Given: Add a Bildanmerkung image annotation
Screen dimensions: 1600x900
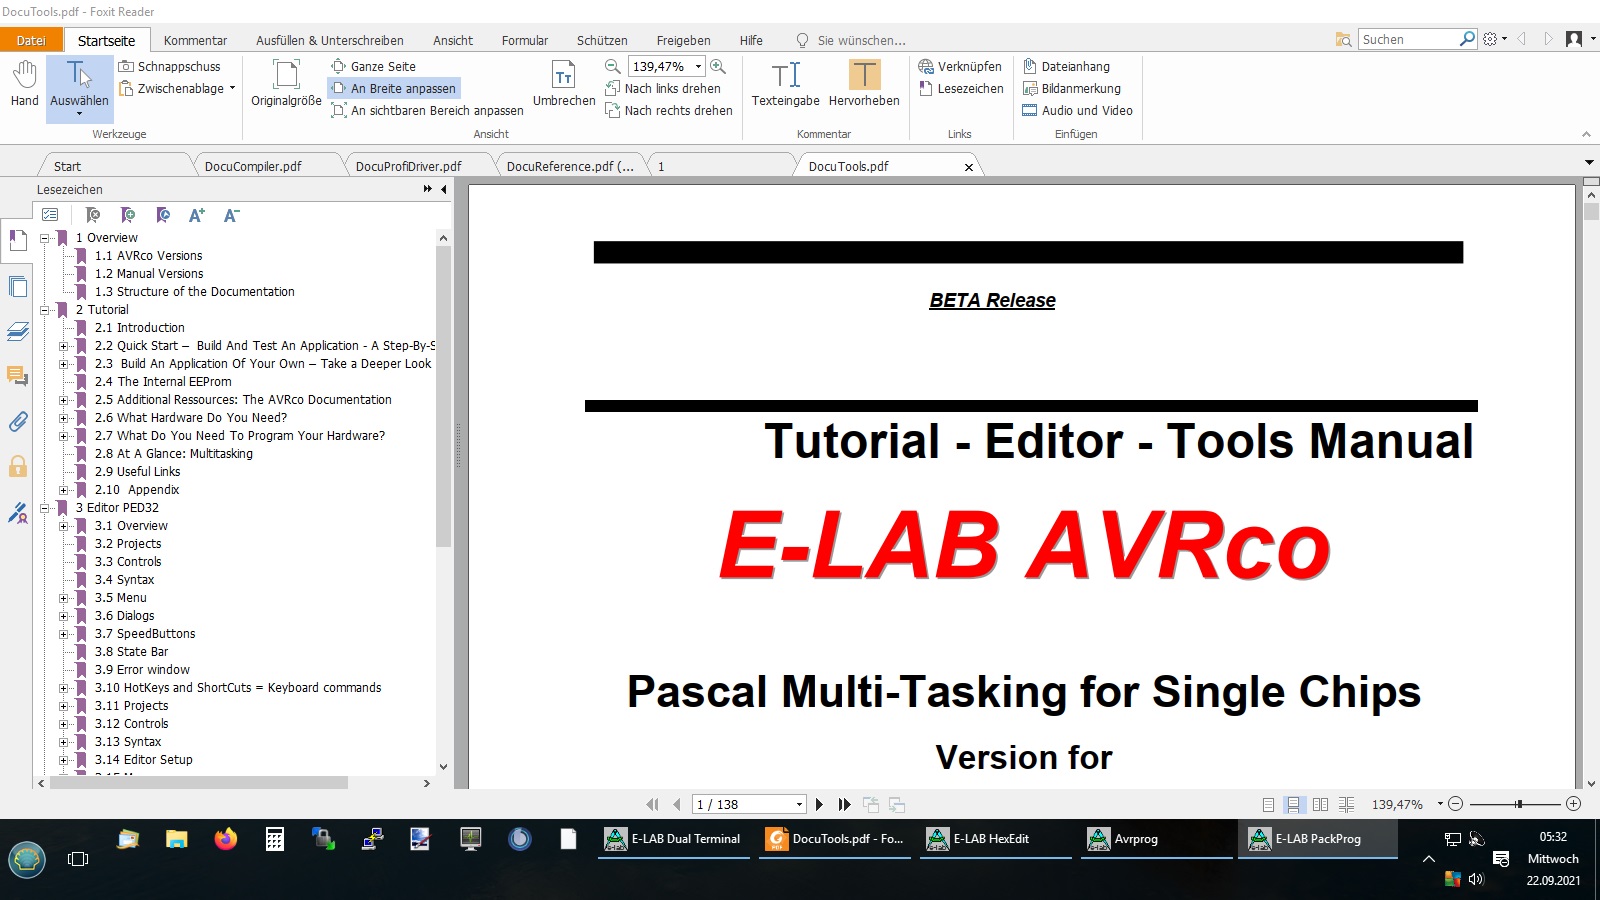Looking at the screenshot, I should coord(1071,88).
